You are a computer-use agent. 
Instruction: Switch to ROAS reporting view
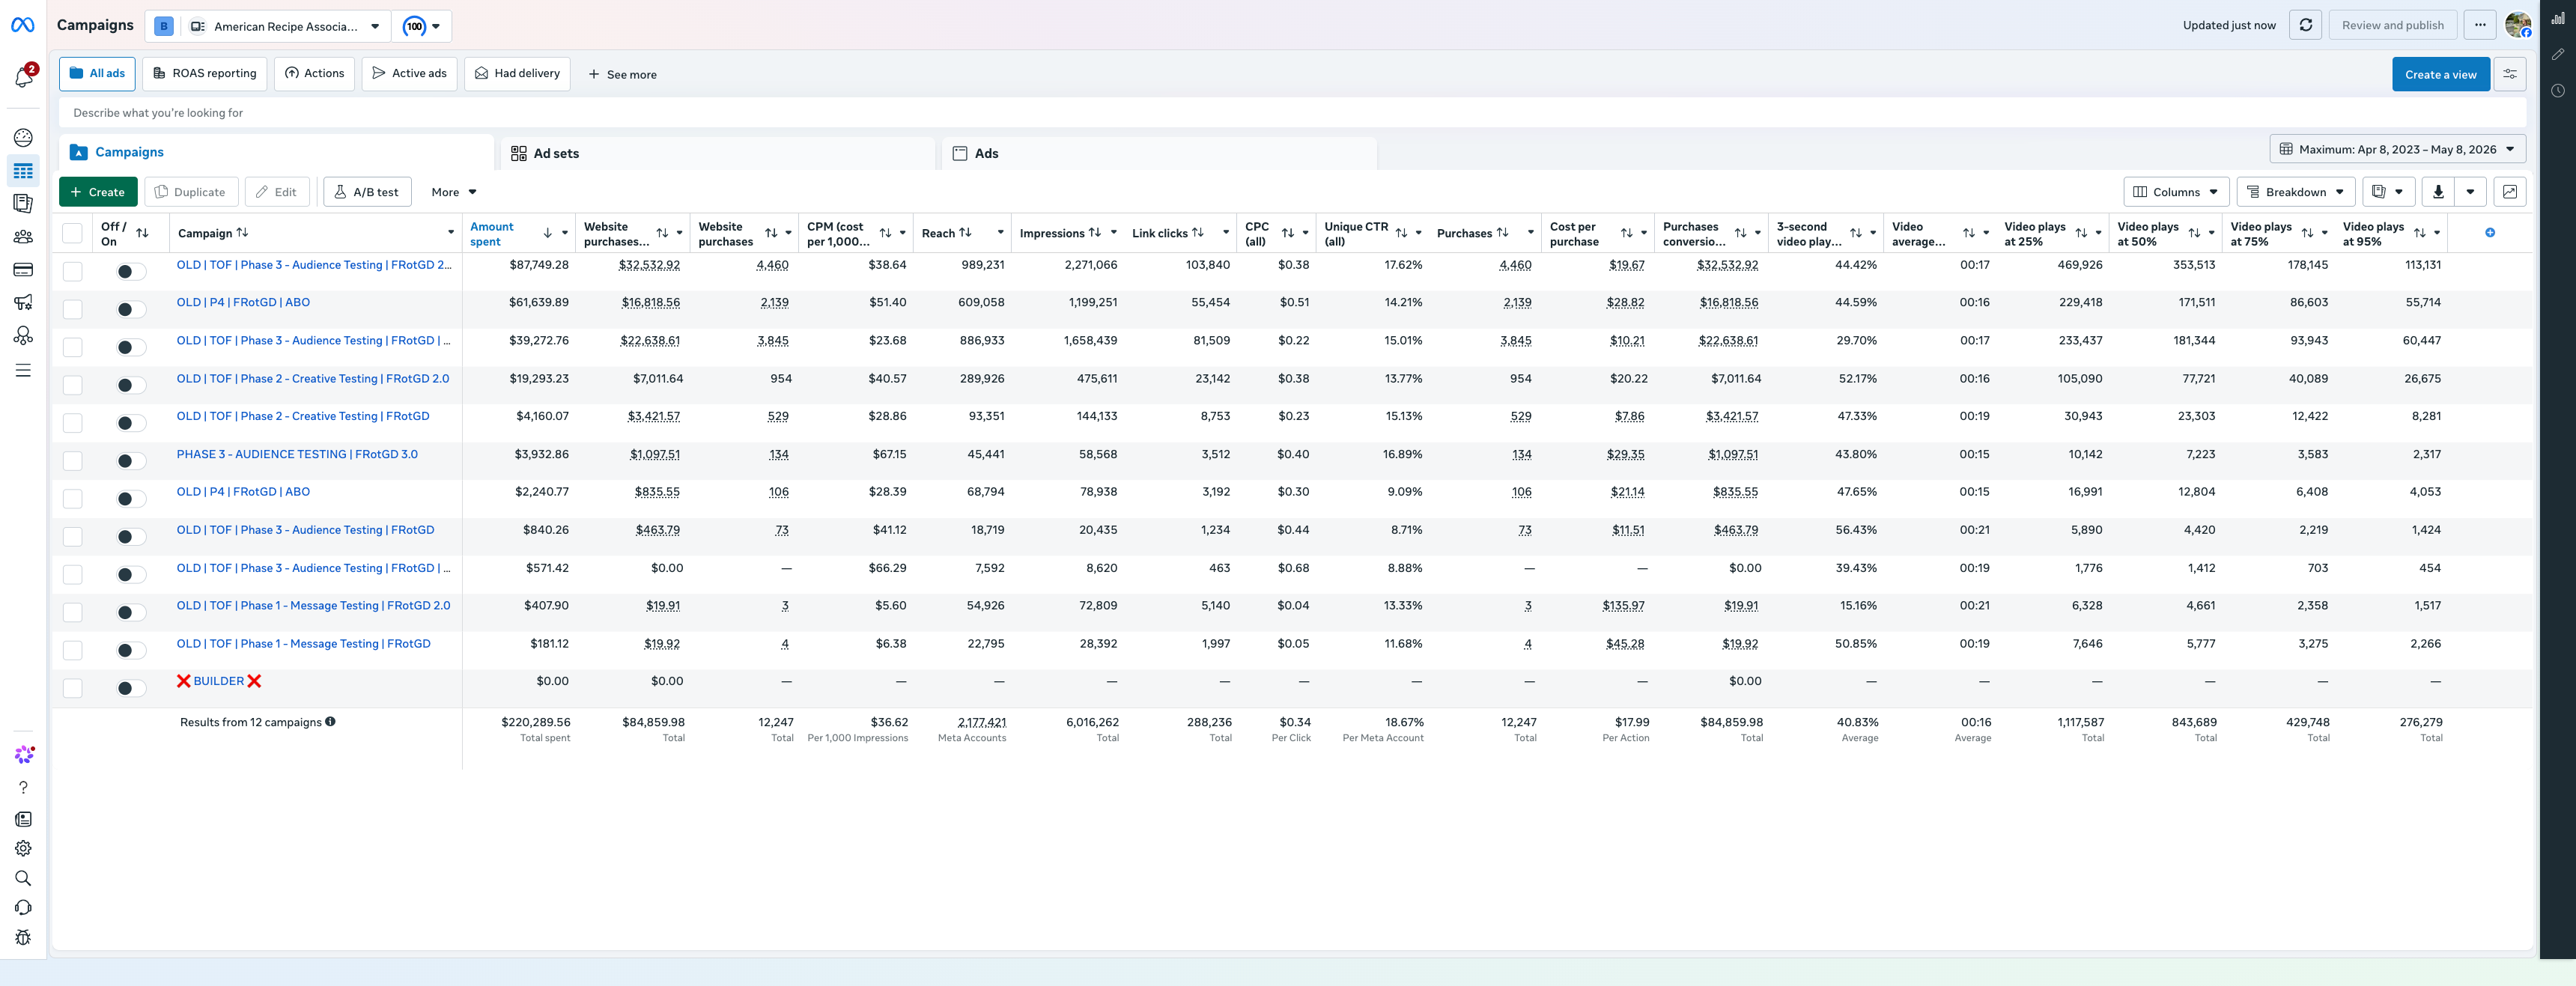point(205,73)
